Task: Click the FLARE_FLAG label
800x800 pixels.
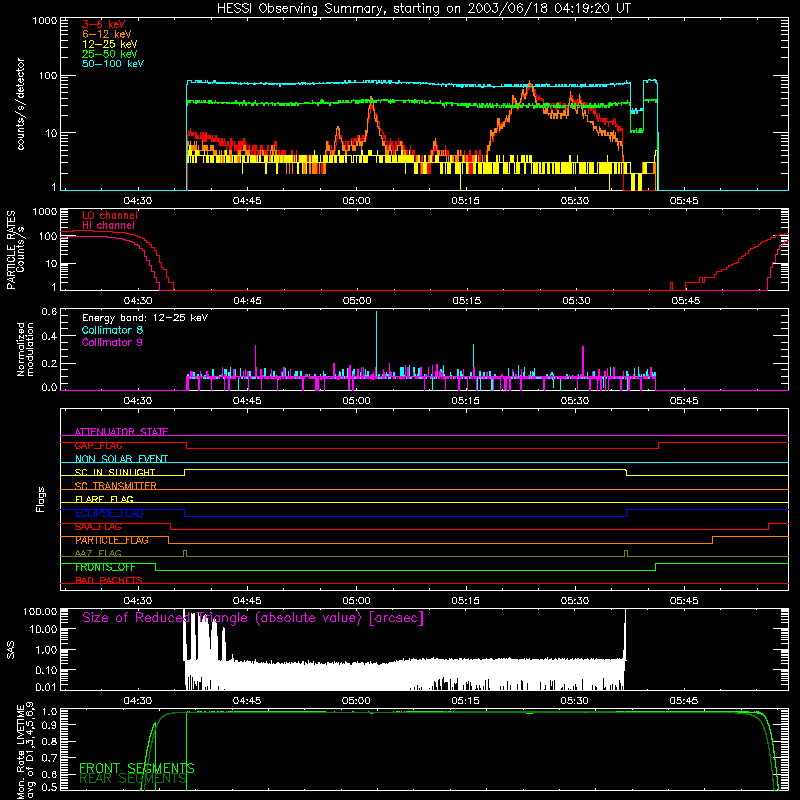Action: point(104,499)
